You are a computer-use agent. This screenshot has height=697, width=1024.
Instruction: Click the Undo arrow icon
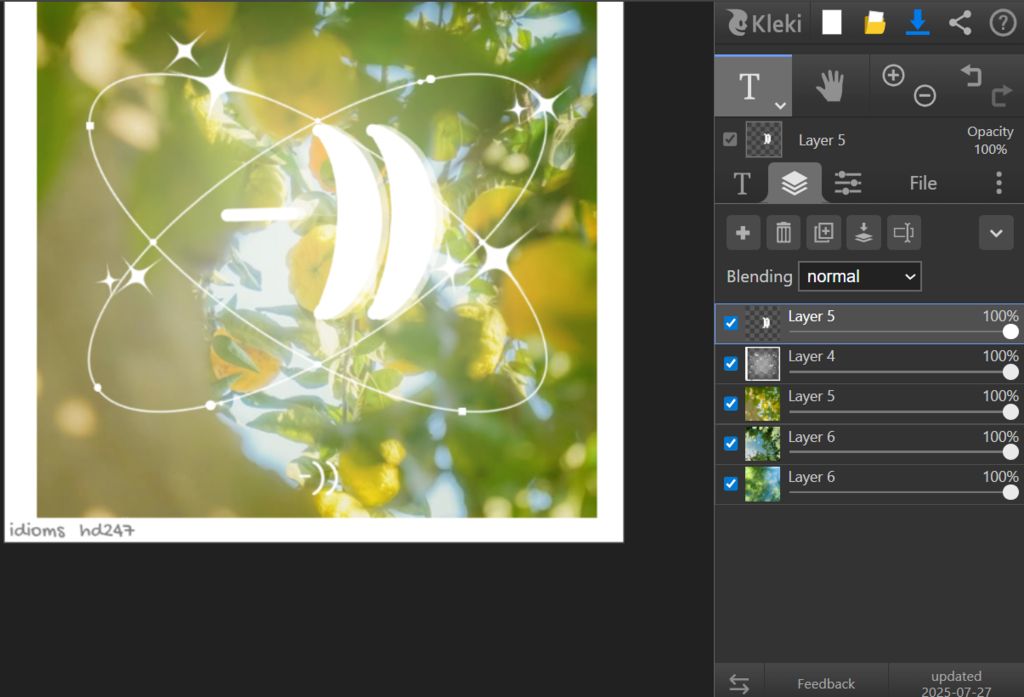click(971, 75)
